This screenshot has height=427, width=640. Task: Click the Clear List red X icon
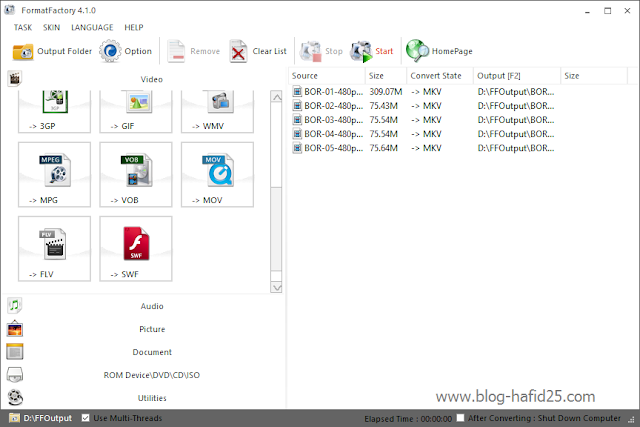(238, 51)
